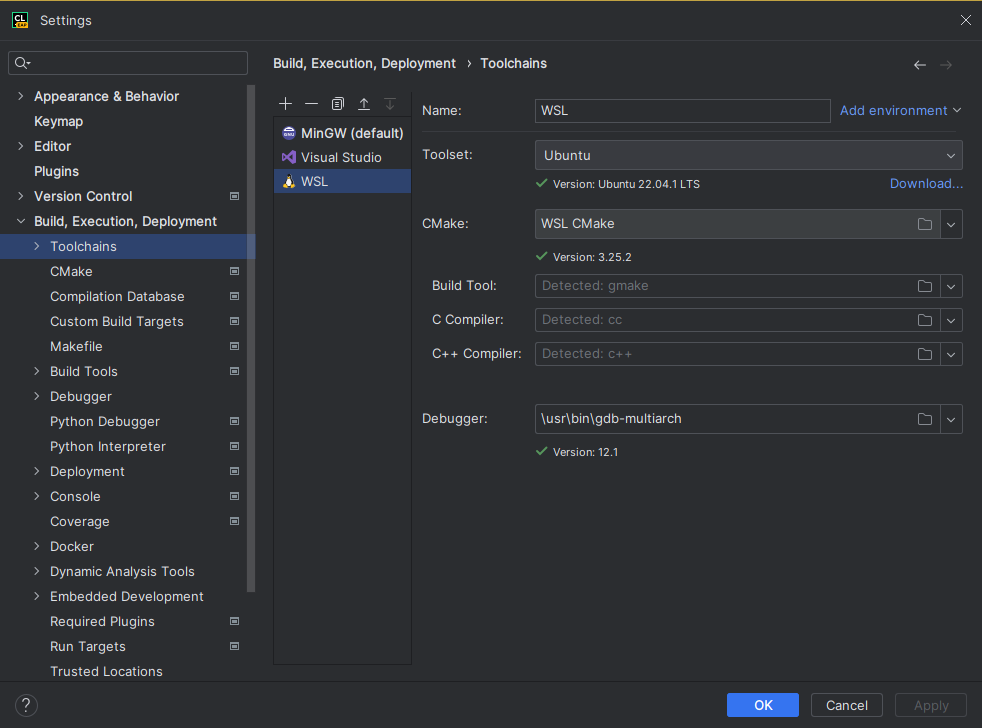Expand the Editor section
This screenshot has width=982, height=728.
click(x=21, y=146)
